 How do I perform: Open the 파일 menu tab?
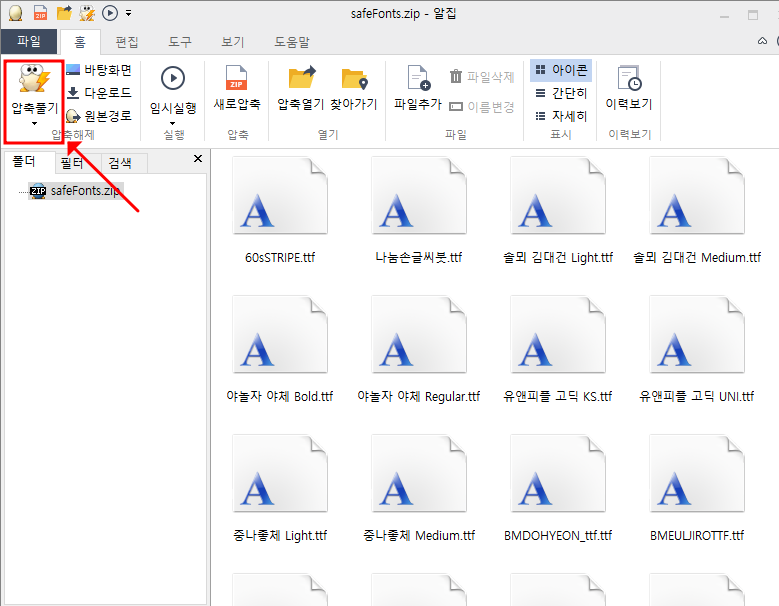(29, 41)
